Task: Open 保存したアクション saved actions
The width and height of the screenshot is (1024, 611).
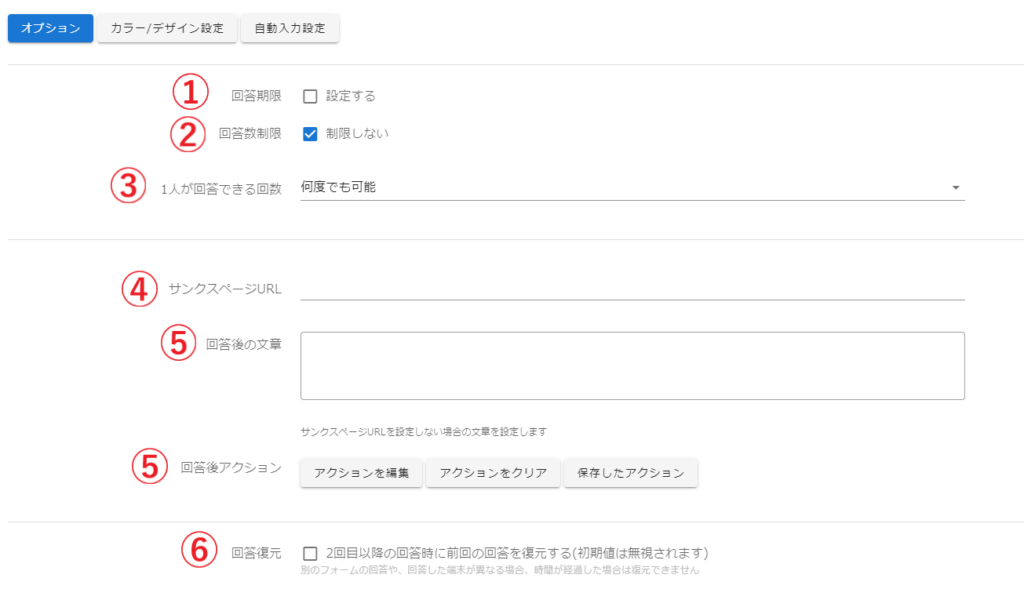Action: (x=631, y=473)
